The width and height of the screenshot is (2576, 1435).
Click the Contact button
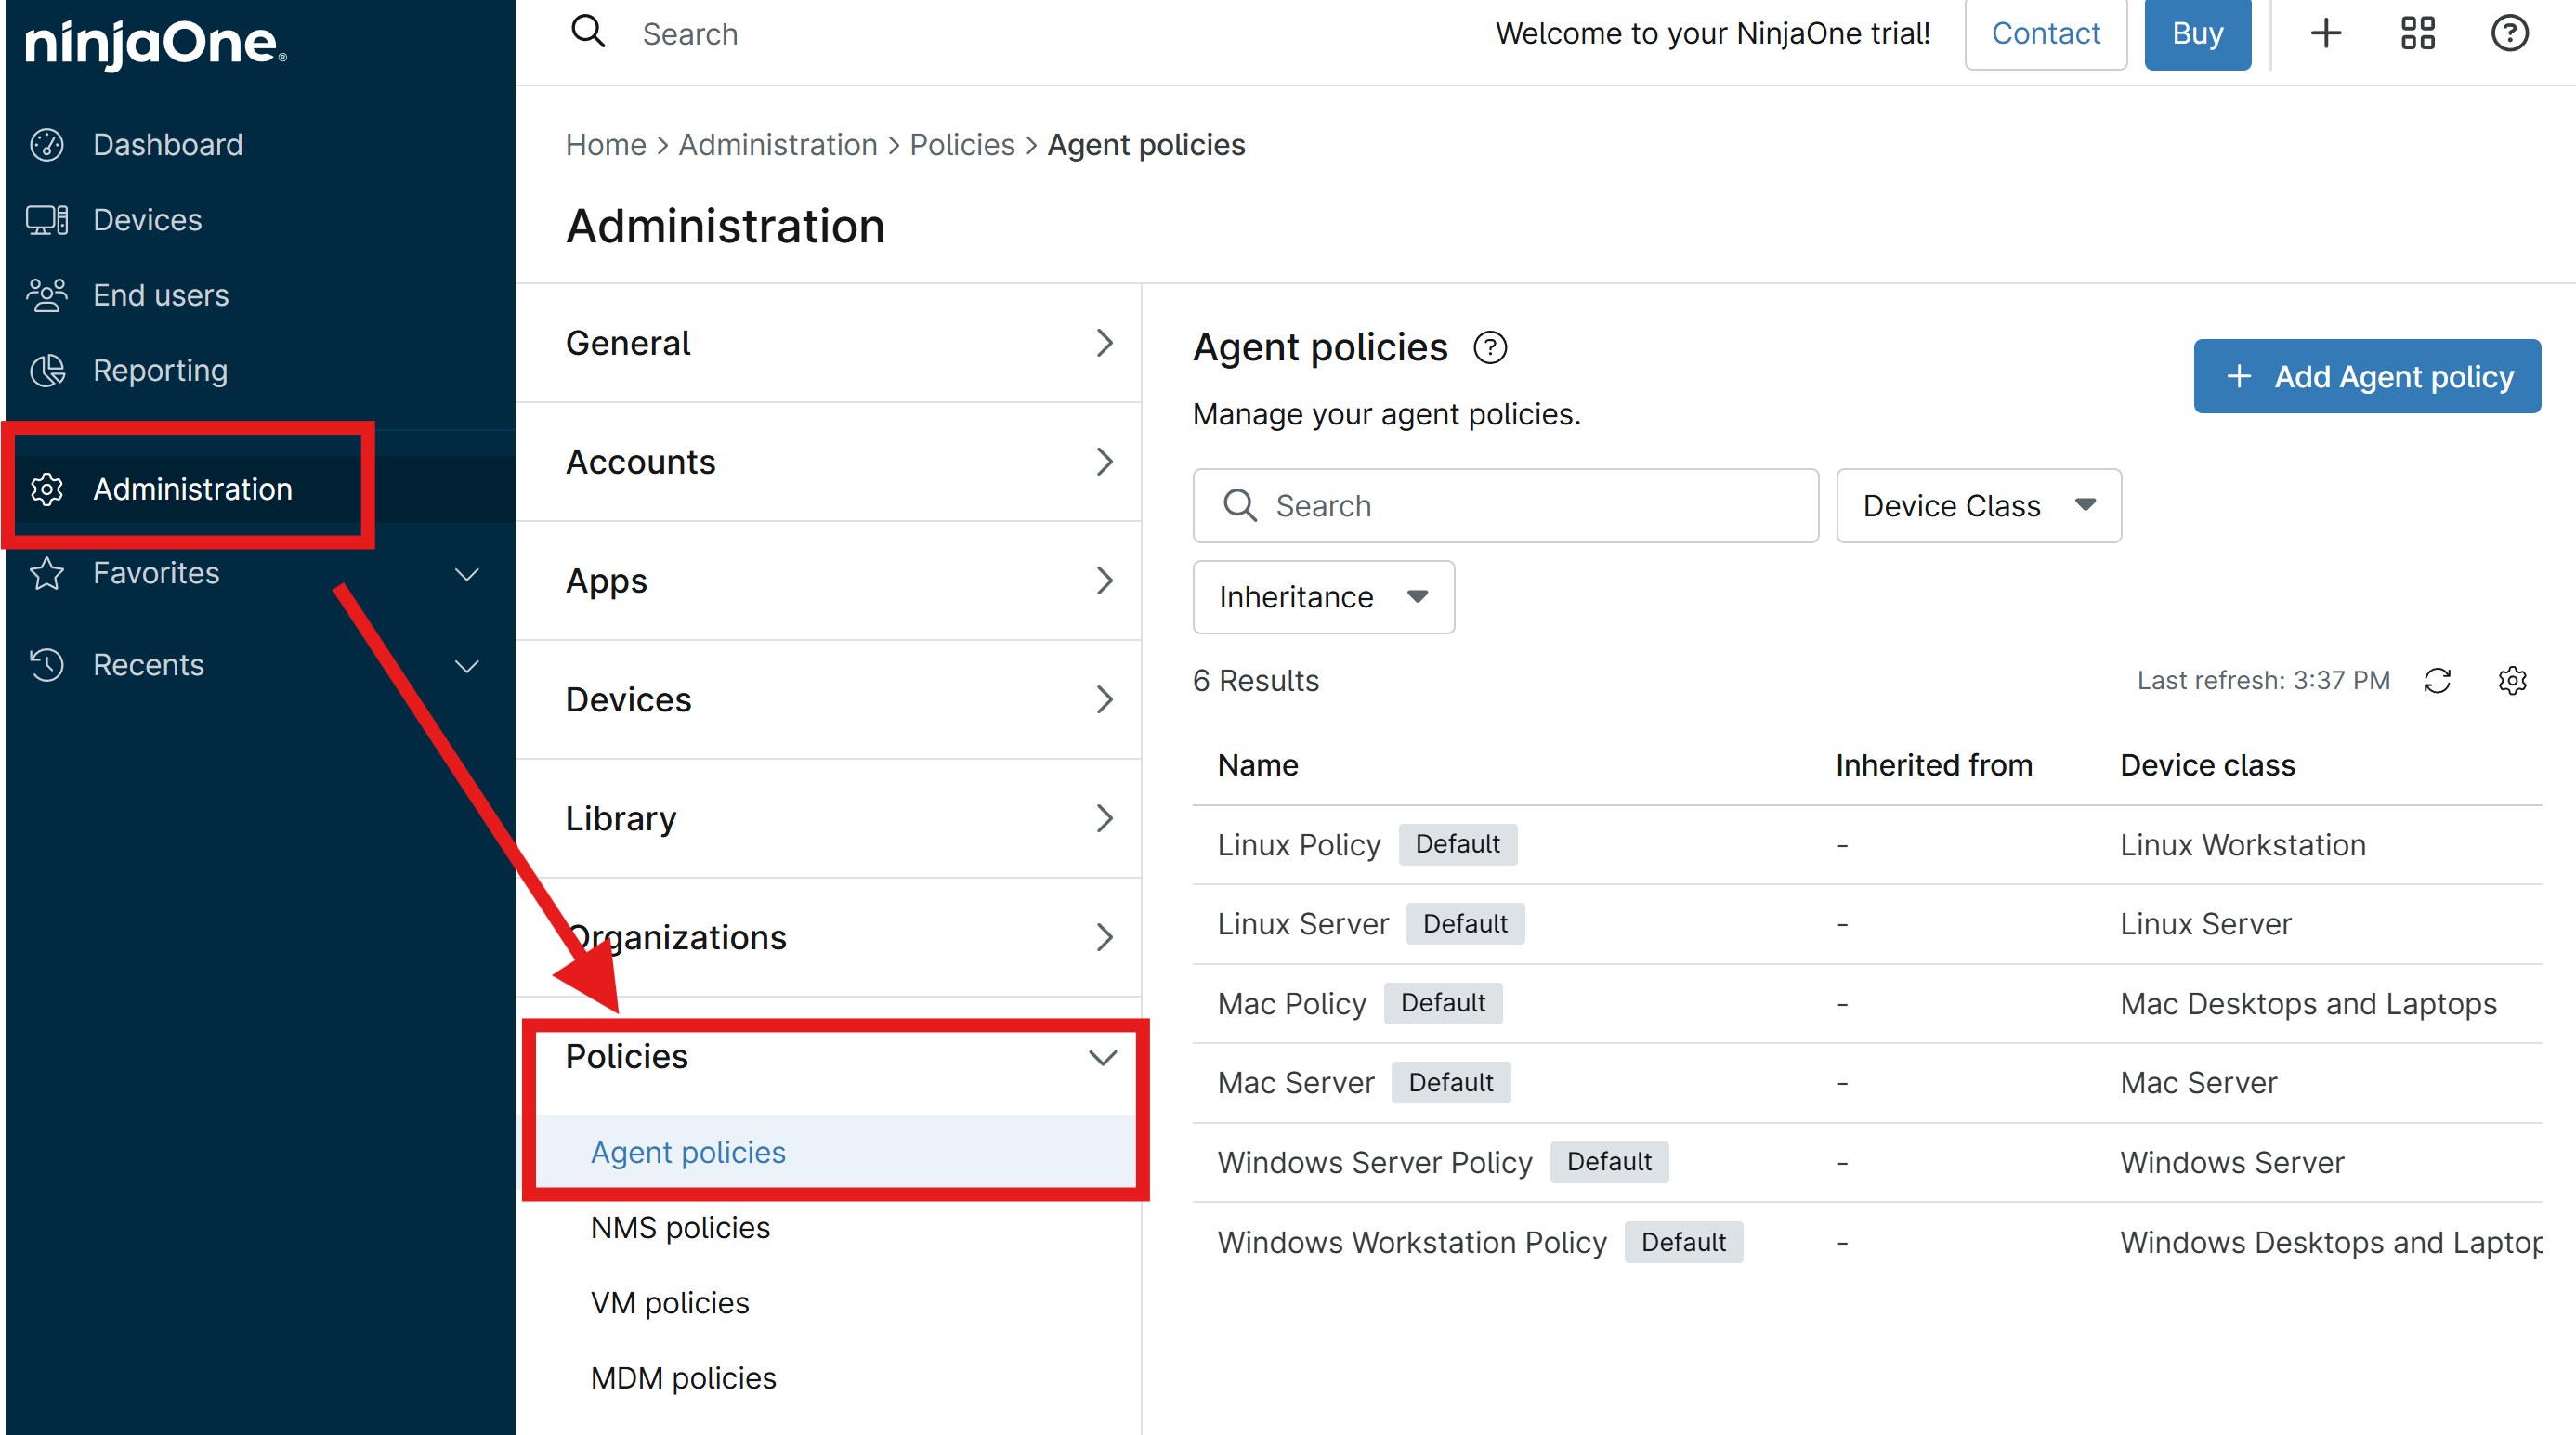click(x=2045, y=34)
